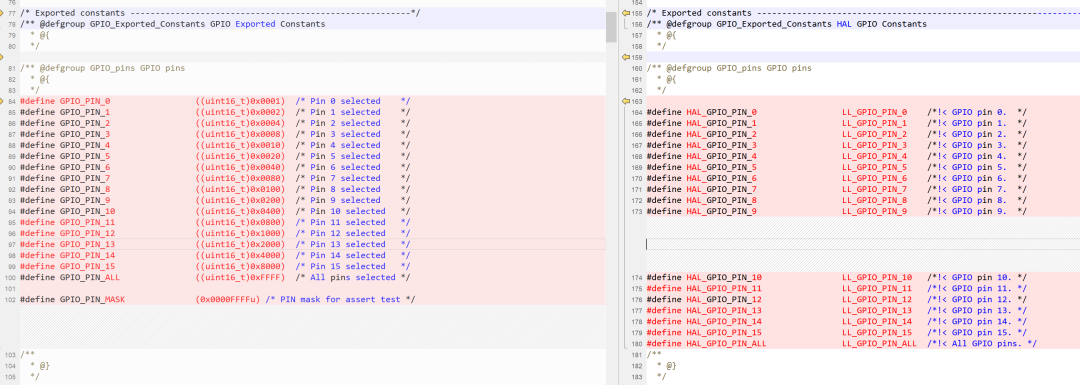Click the 'GPIO Exported Constants' text on line 78
This screenshot has width=1080, height=385.
[x=268, y=24]
